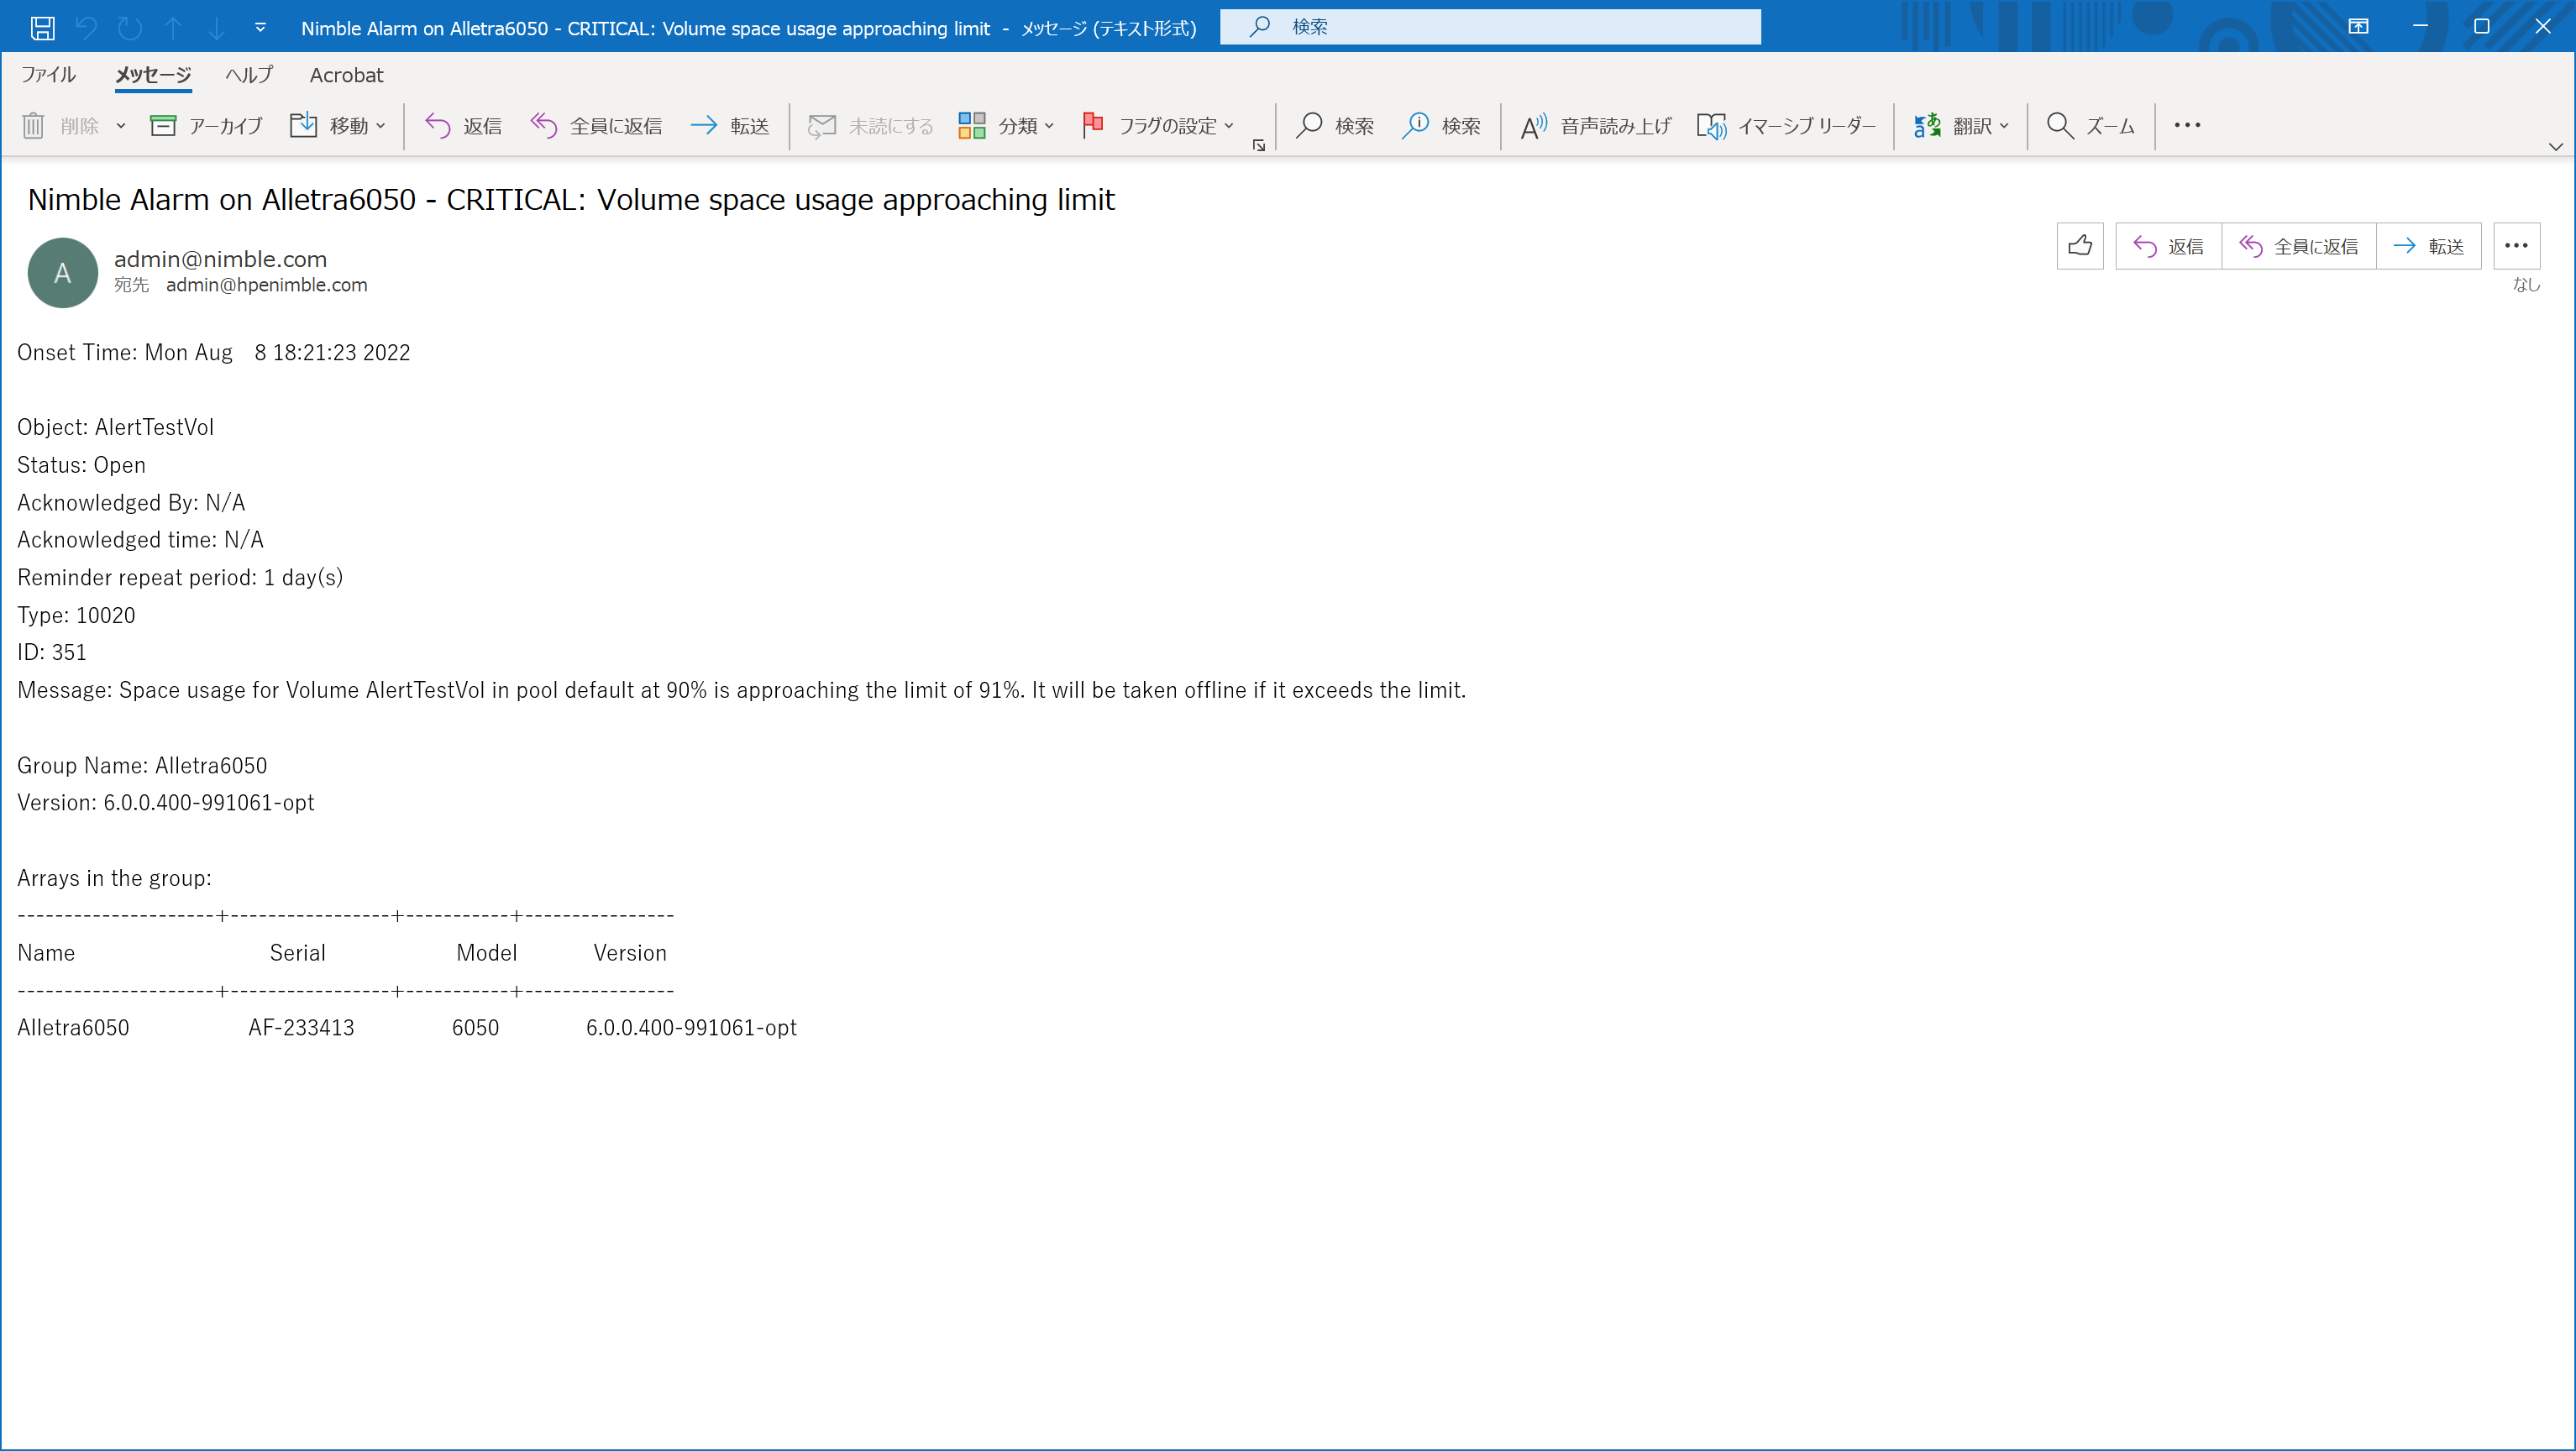Image resolution: width=2576 pixels, height=1451 pixels.
Task: Open more actions dots in message header
Action: (x=2516, y=246)
